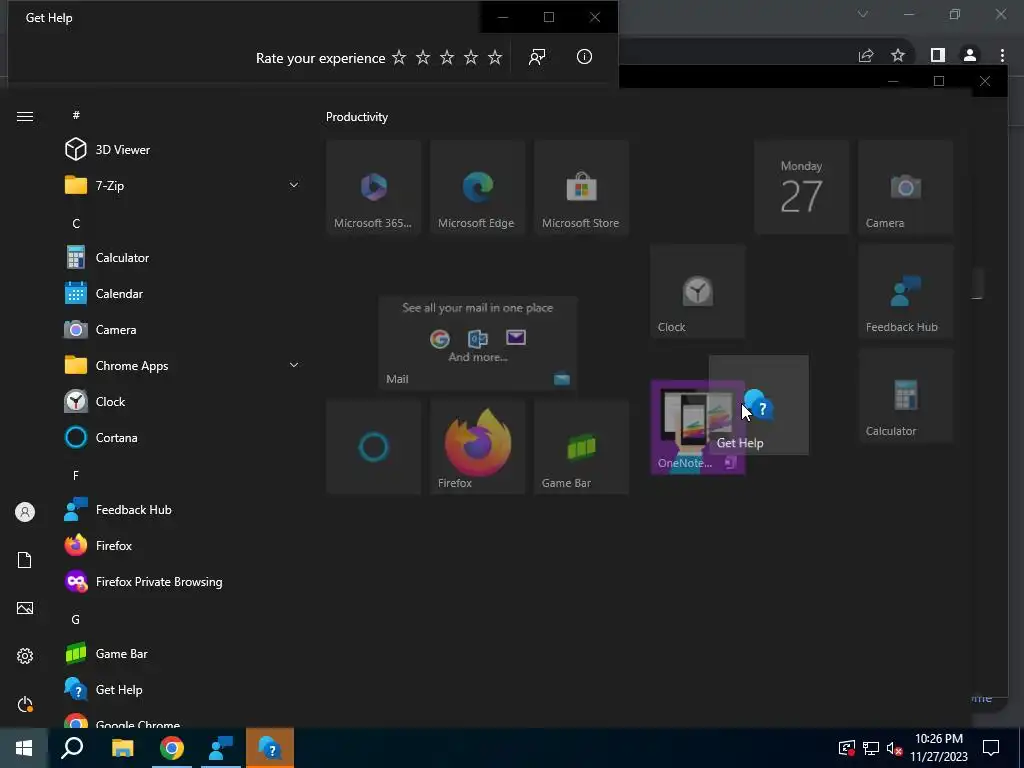Screen dimensions: 1024x768
Task: Expand the 7-Zip folder chevron
Action: click(x=294, y=185)
